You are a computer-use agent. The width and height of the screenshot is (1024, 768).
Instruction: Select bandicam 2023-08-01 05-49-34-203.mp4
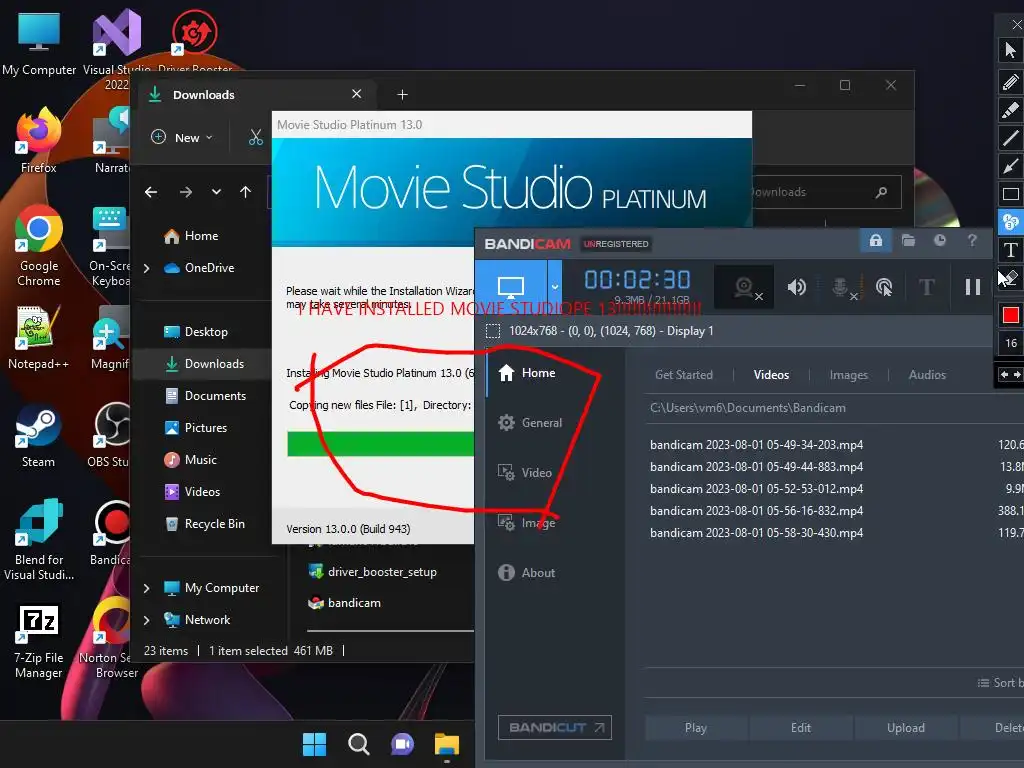click(756, 445)
